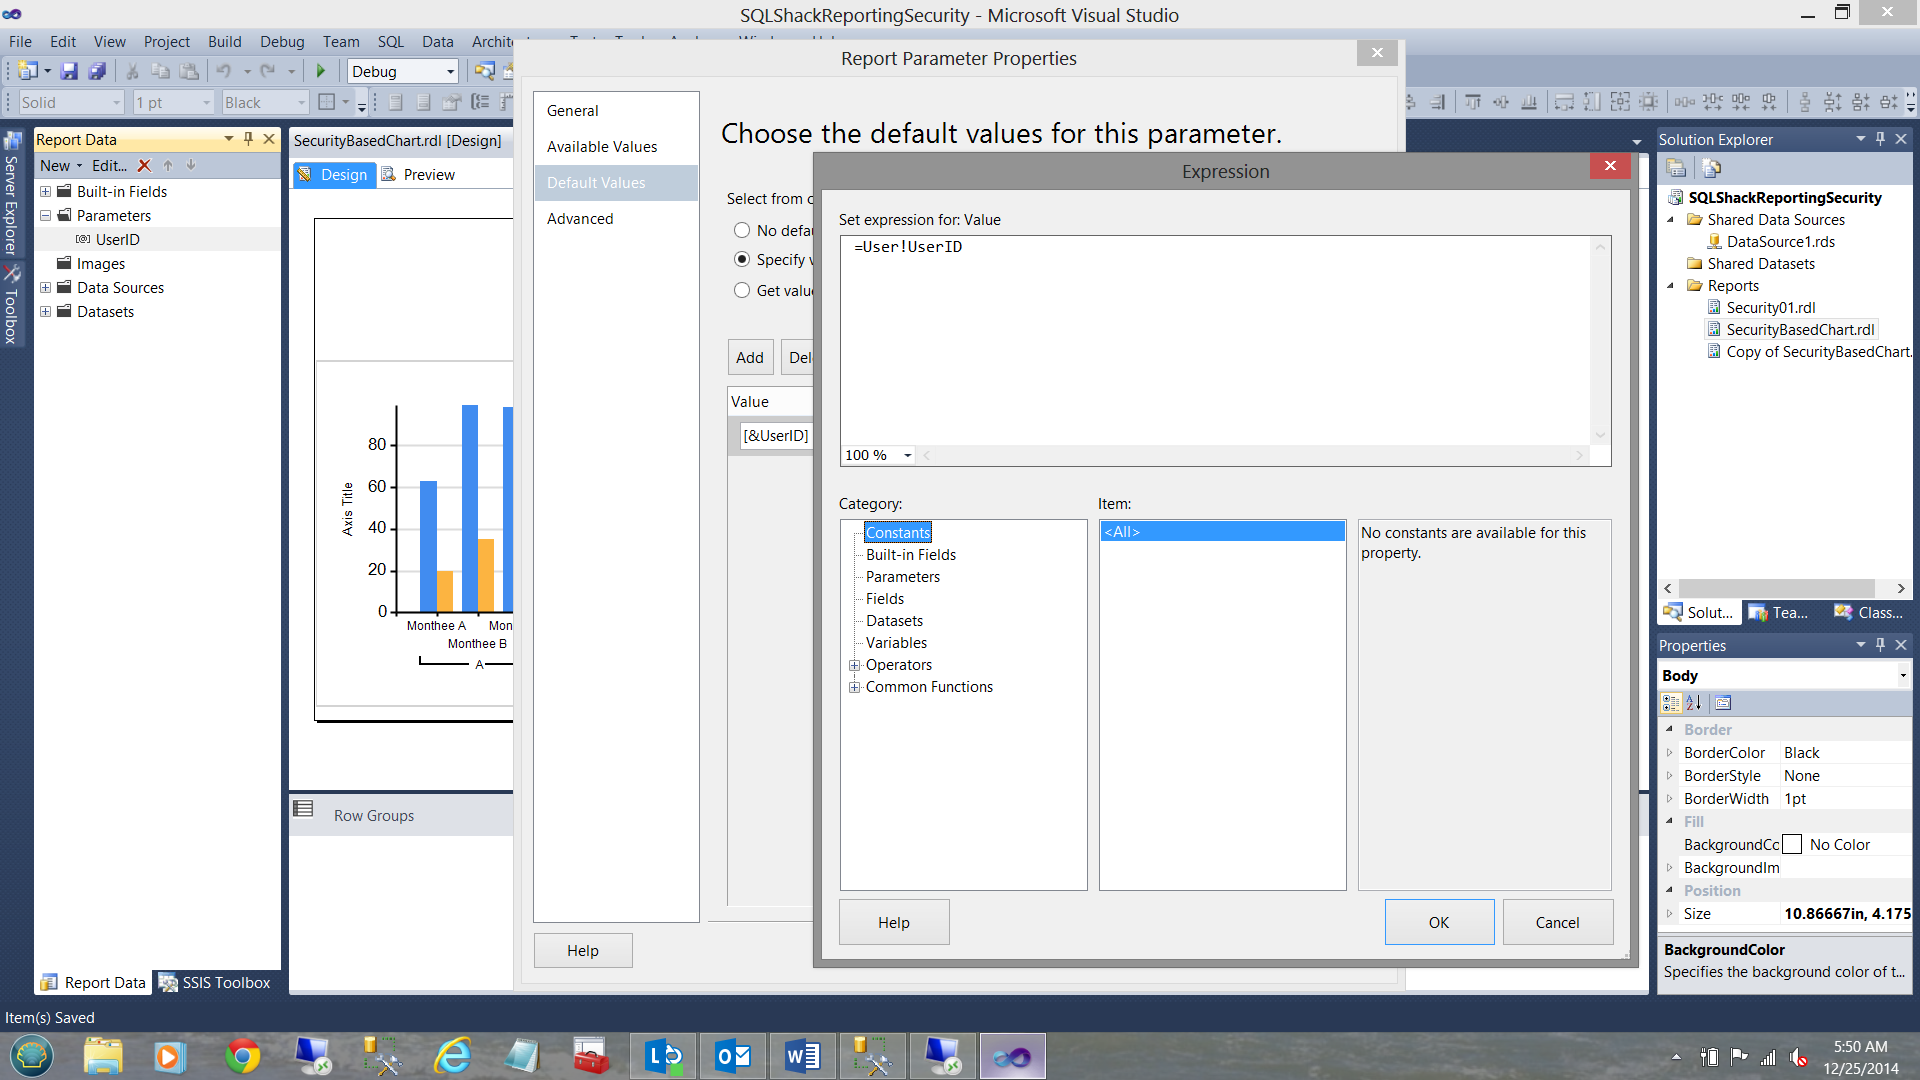Click the BackgroundColor white color swatch

click(1793, 845)
